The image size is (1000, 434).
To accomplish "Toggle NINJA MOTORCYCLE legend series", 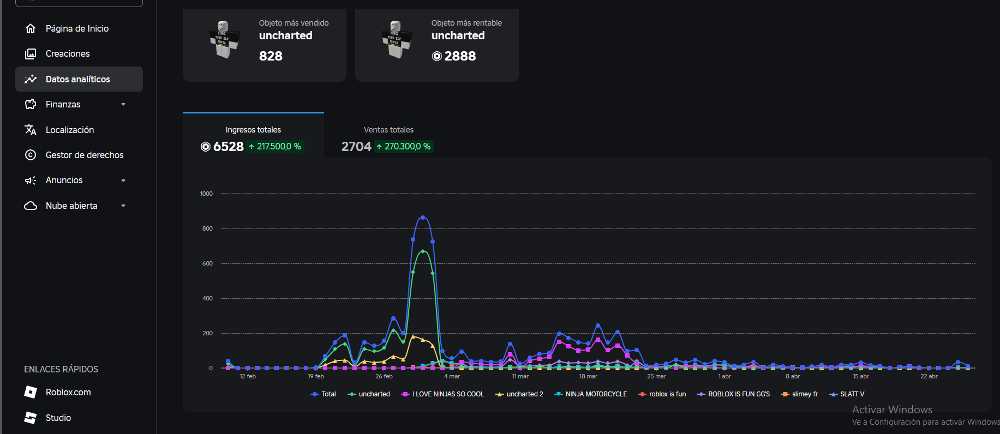I will coord(591,394).
